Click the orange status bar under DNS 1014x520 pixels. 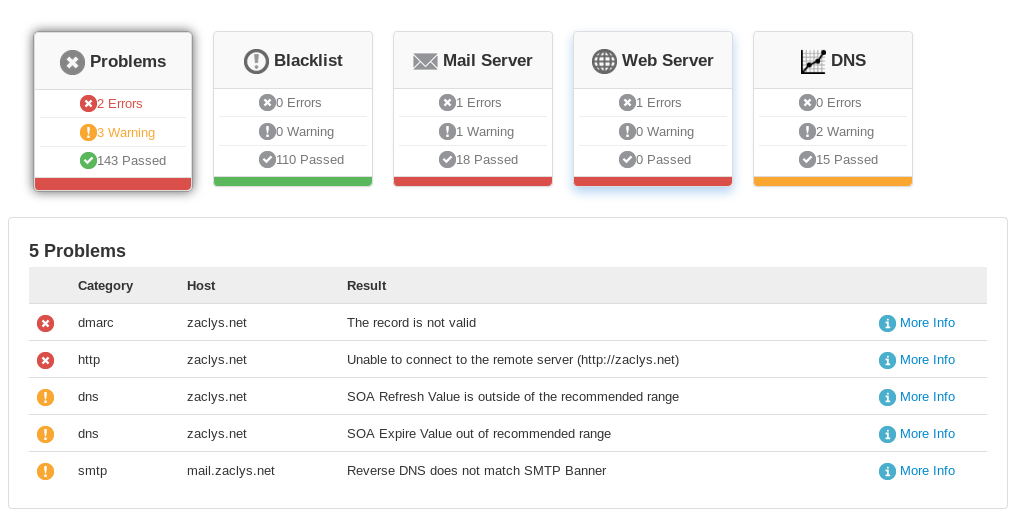pos(832,181)
